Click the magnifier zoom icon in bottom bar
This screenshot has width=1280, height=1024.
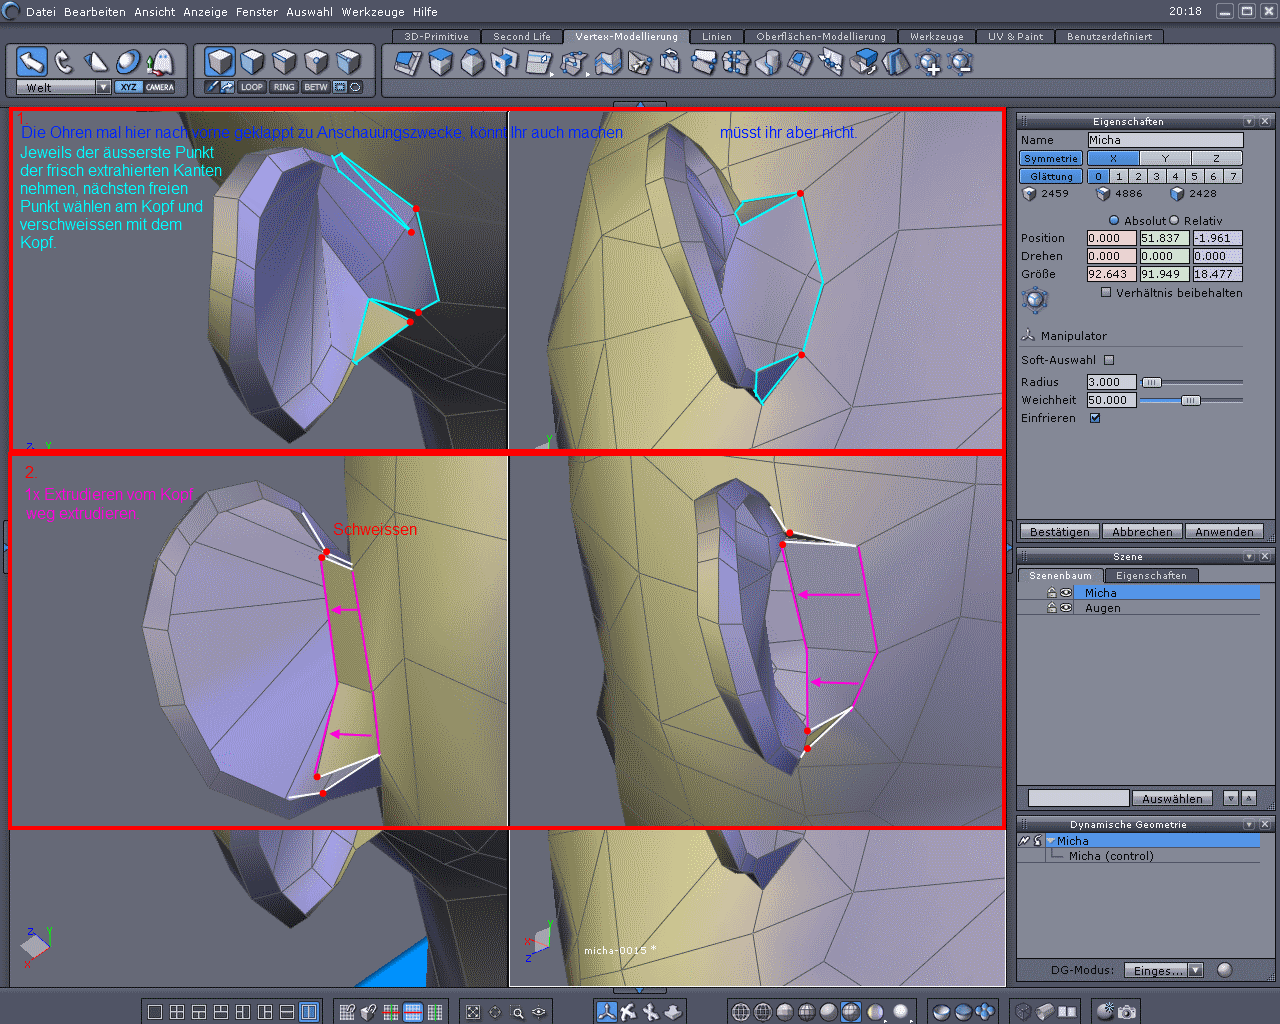tap(517, 1012)
